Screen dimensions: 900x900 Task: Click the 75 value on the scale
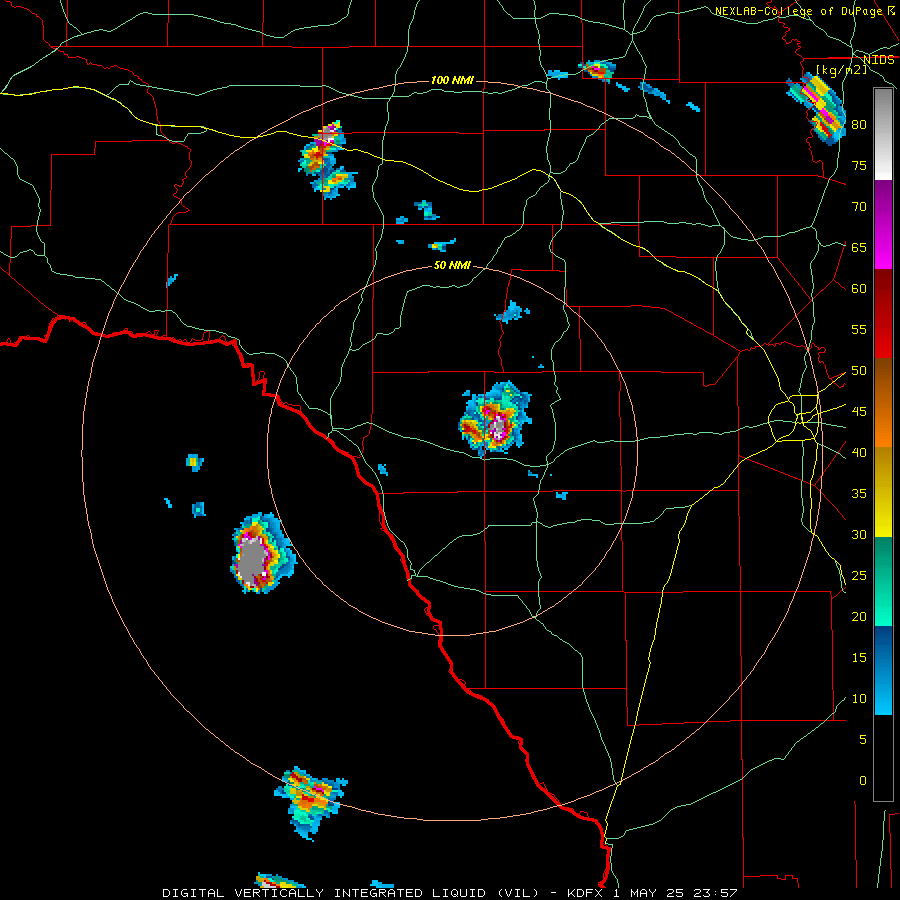[x=859, y=166]
